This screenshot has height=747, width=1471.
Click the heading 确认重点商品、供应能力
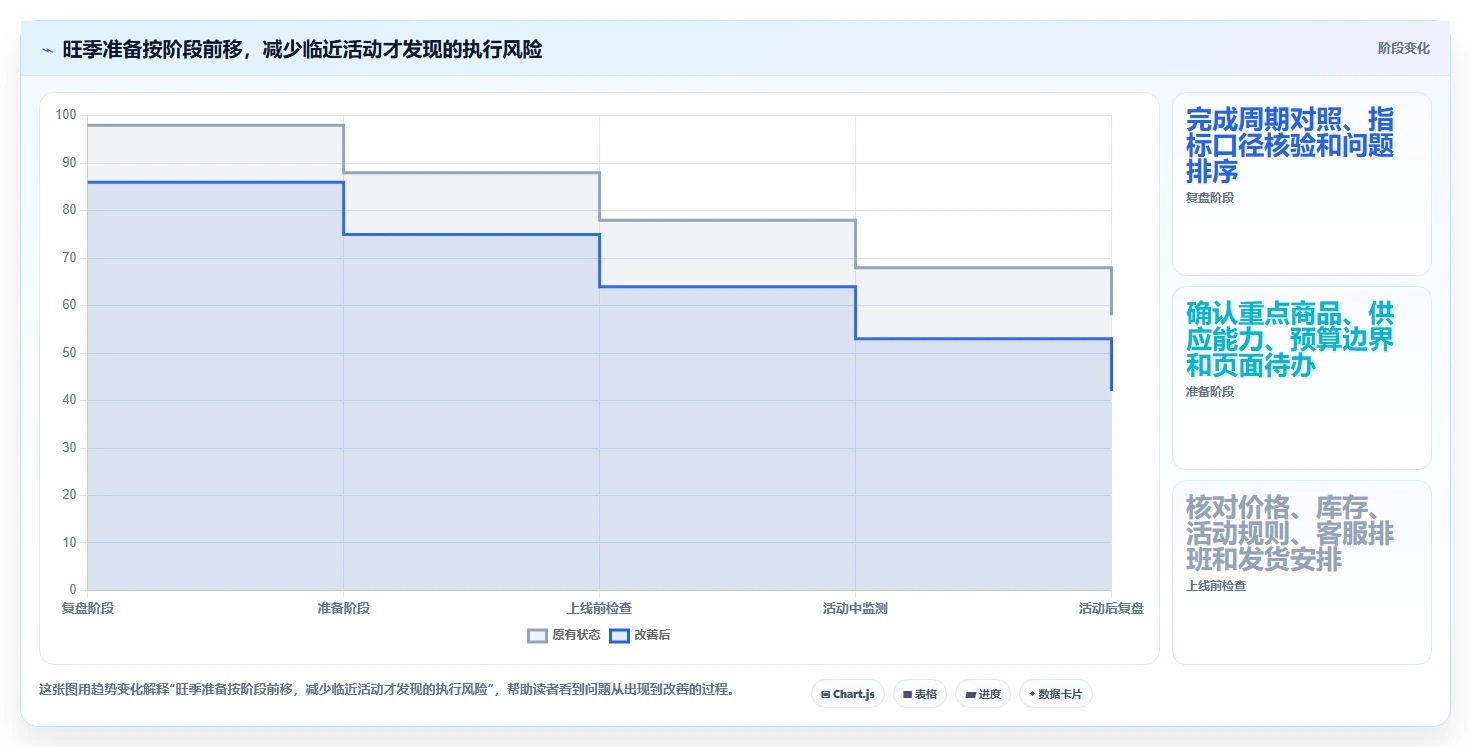click(x=1290, y=340)
